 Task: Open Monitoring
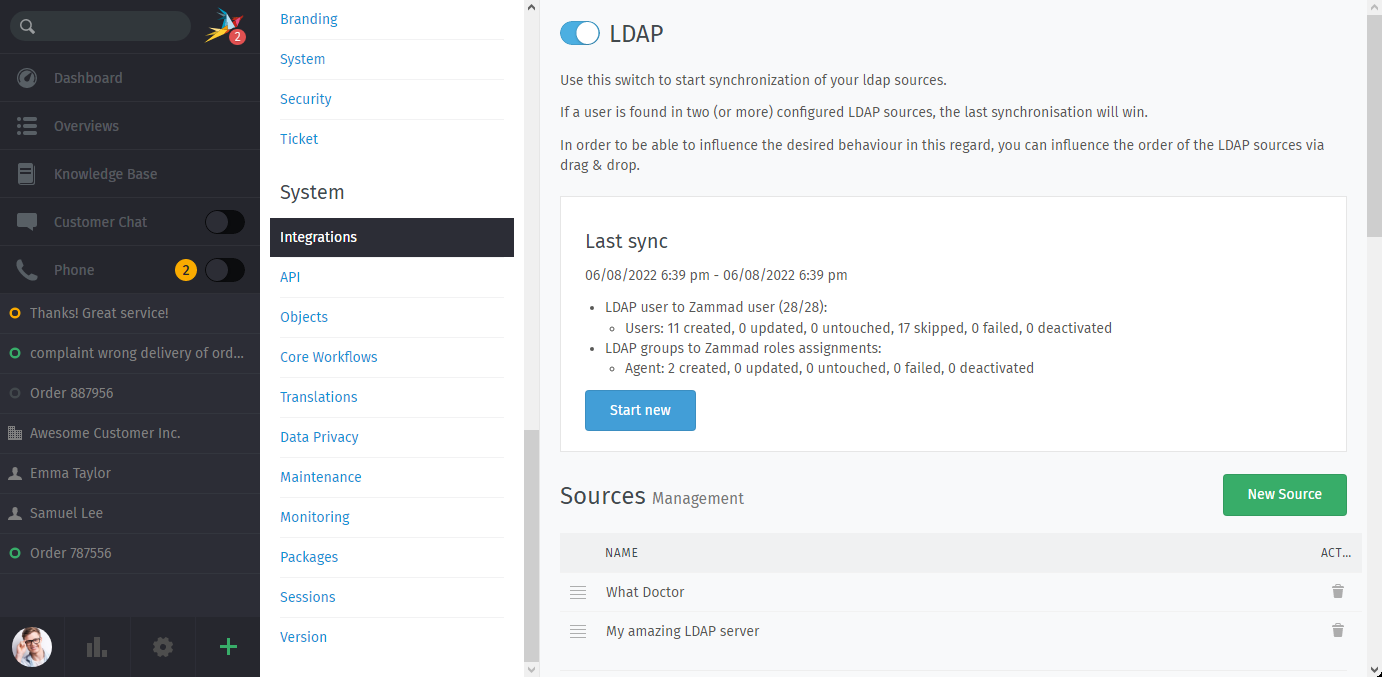(315, 517)
